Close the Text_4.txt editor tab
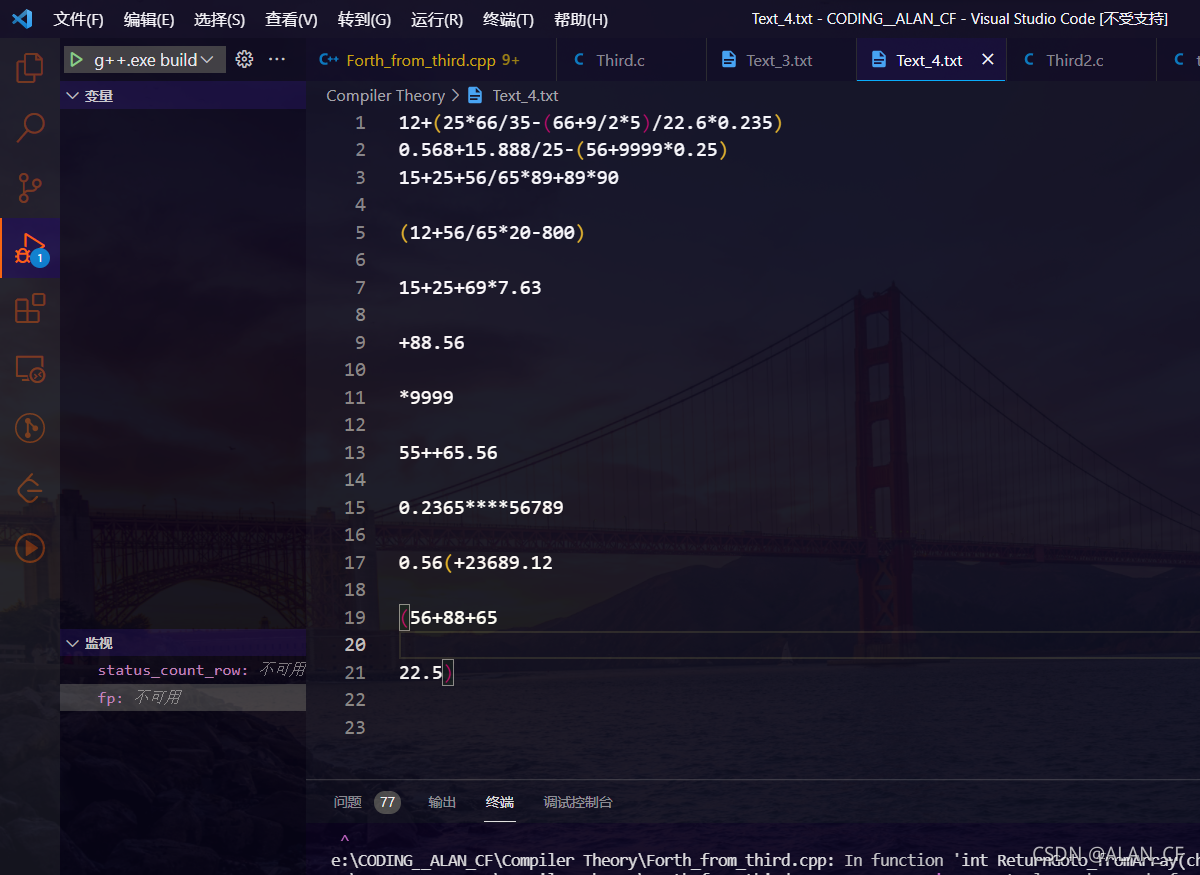This screenshot has width=1200, height=875. (988, 60)
